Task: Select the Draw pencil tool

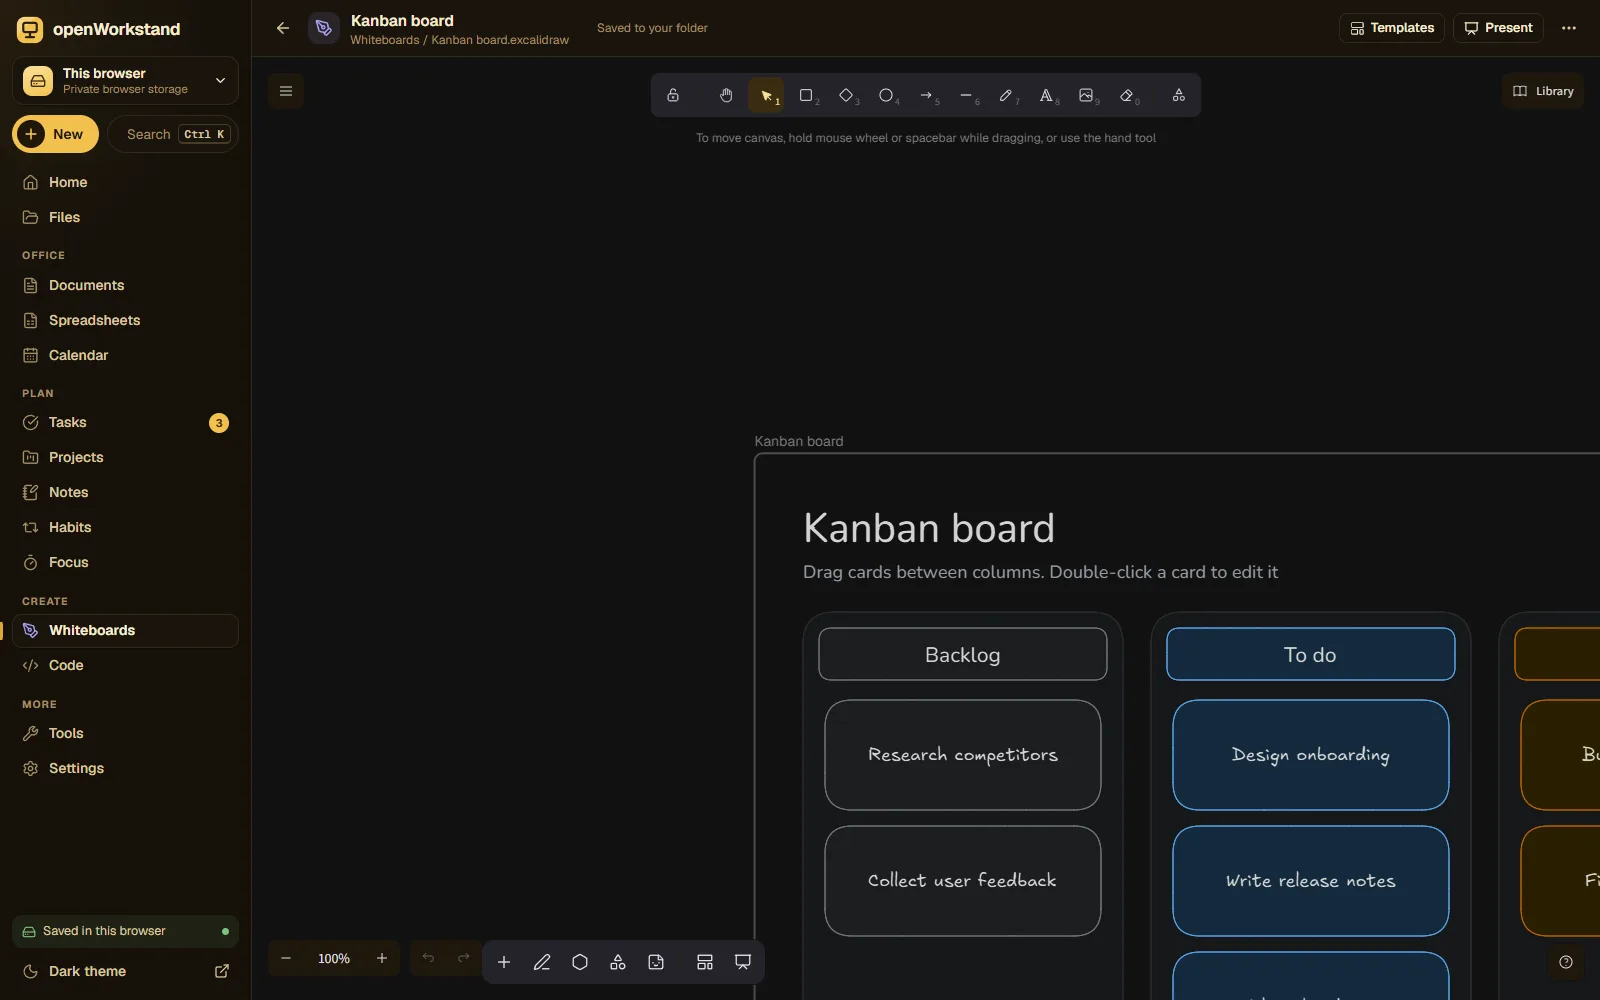Action: pyautogui.click(x=1006, y=95)
